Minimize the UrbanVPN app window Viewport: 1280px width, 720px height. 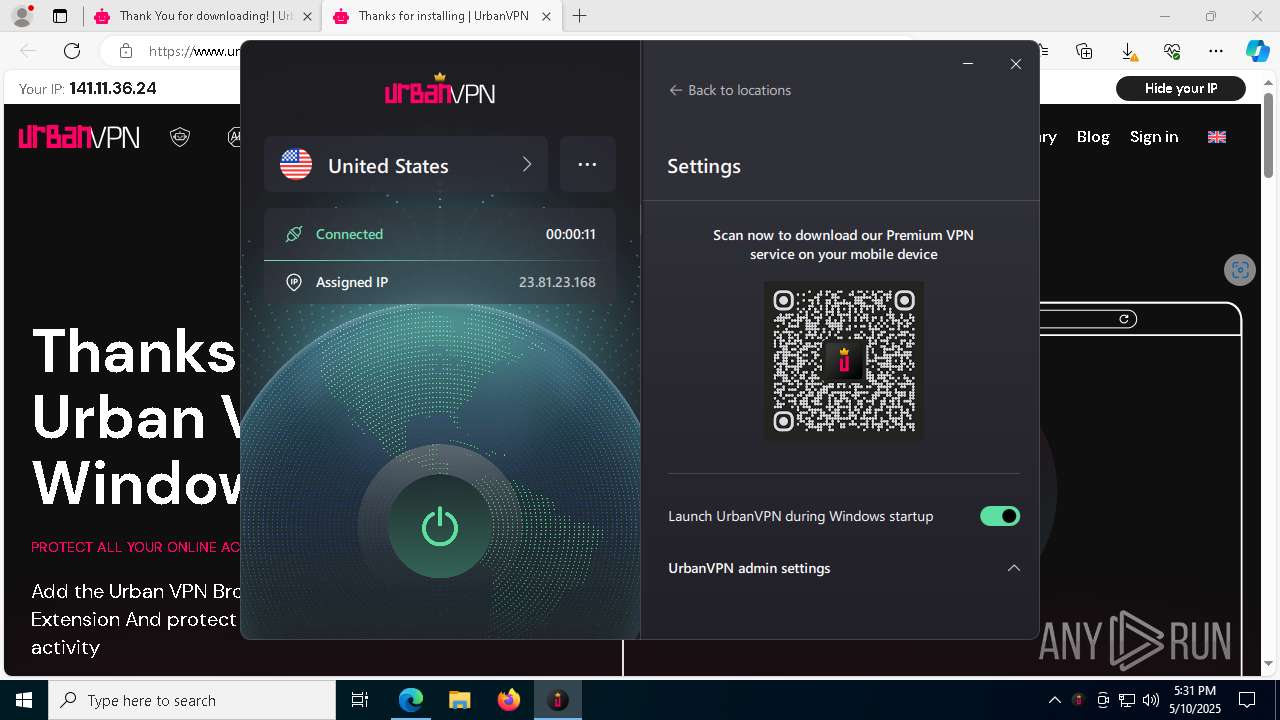point(968,64)
